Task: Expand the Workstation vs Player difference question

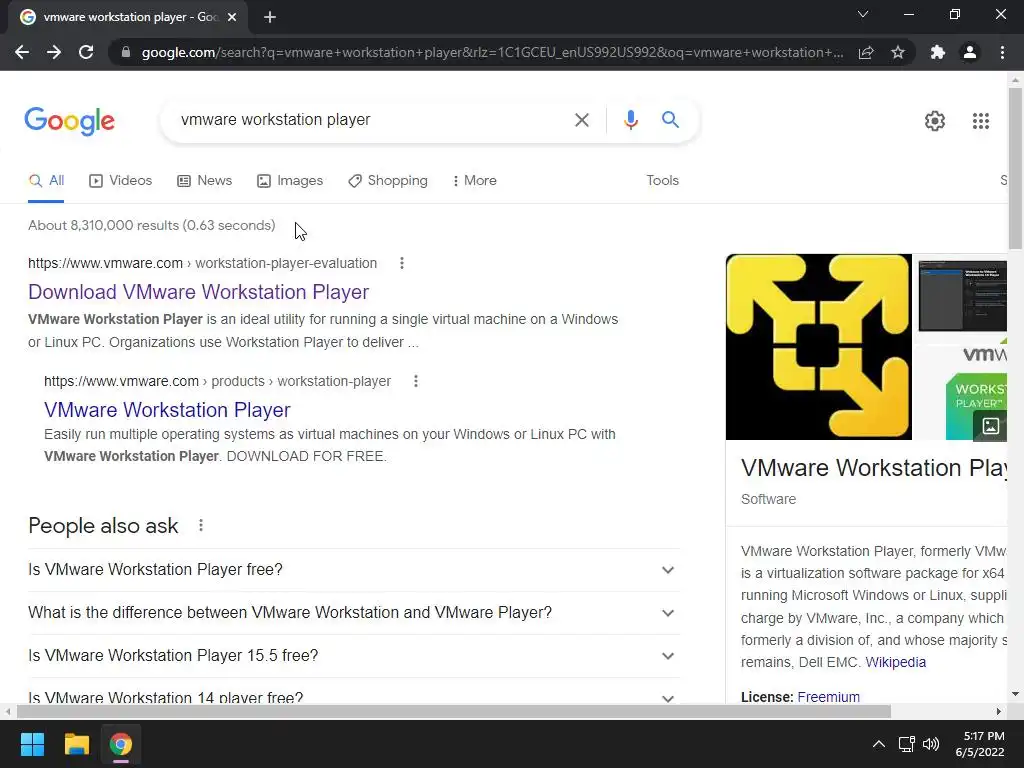Action: [353, 613]
